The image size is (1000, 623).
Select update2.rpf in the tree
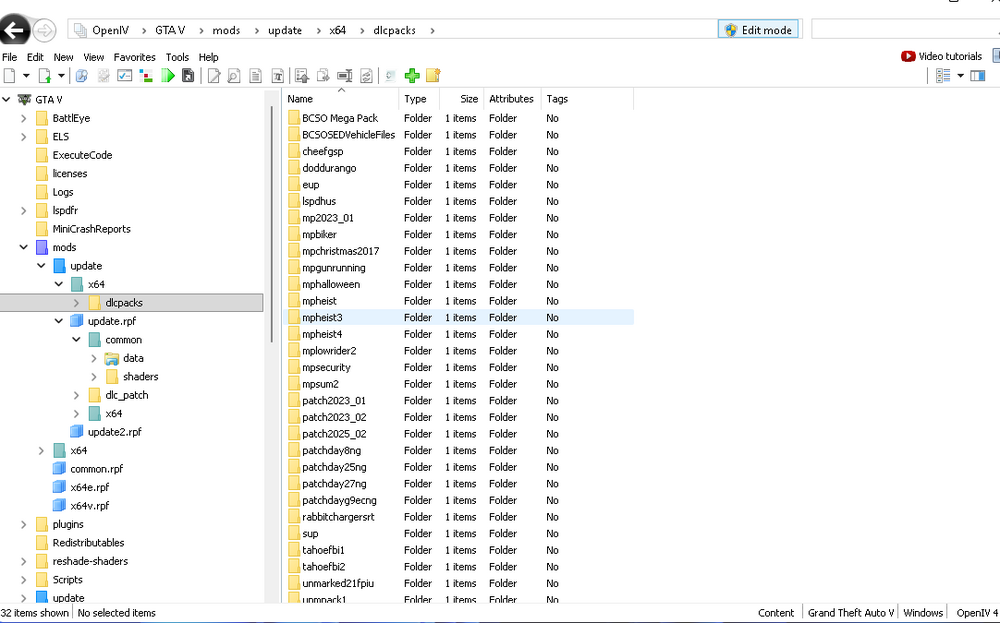(x=115, y=432)
